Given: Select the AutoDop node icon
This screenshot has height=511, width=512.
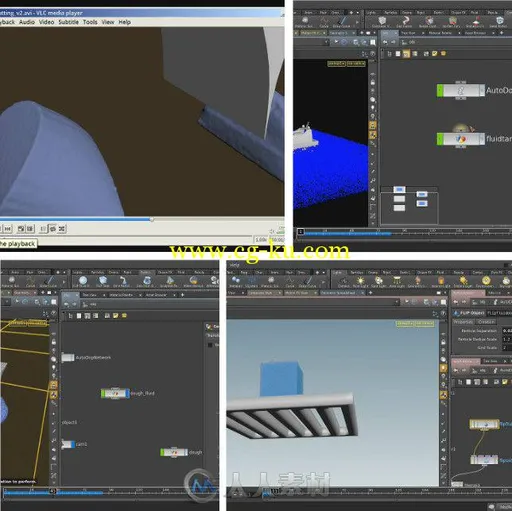Looking at the screenshot, I should (461, 90).
